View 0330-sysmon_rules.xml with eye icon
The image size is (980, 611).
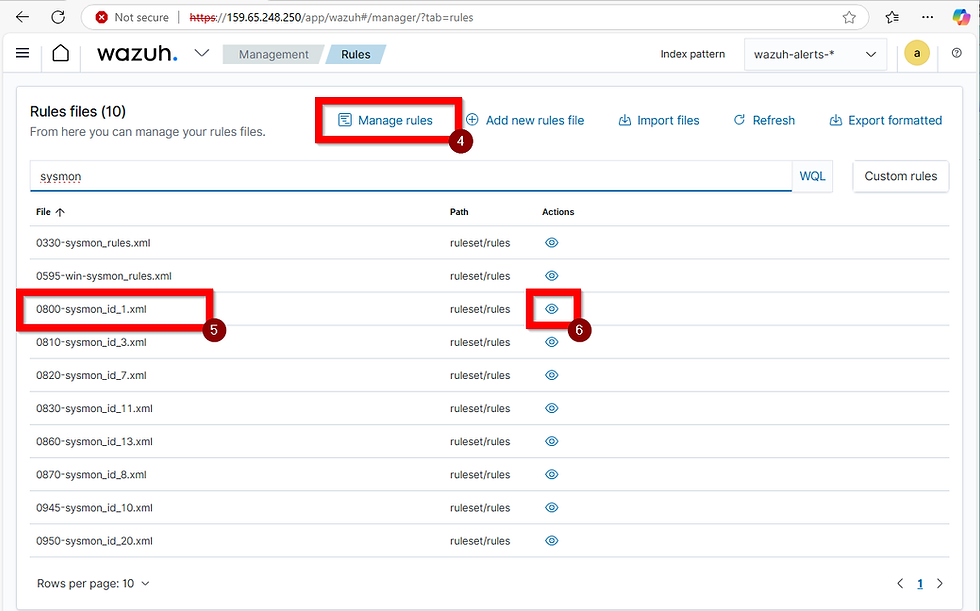click(551, 242)
